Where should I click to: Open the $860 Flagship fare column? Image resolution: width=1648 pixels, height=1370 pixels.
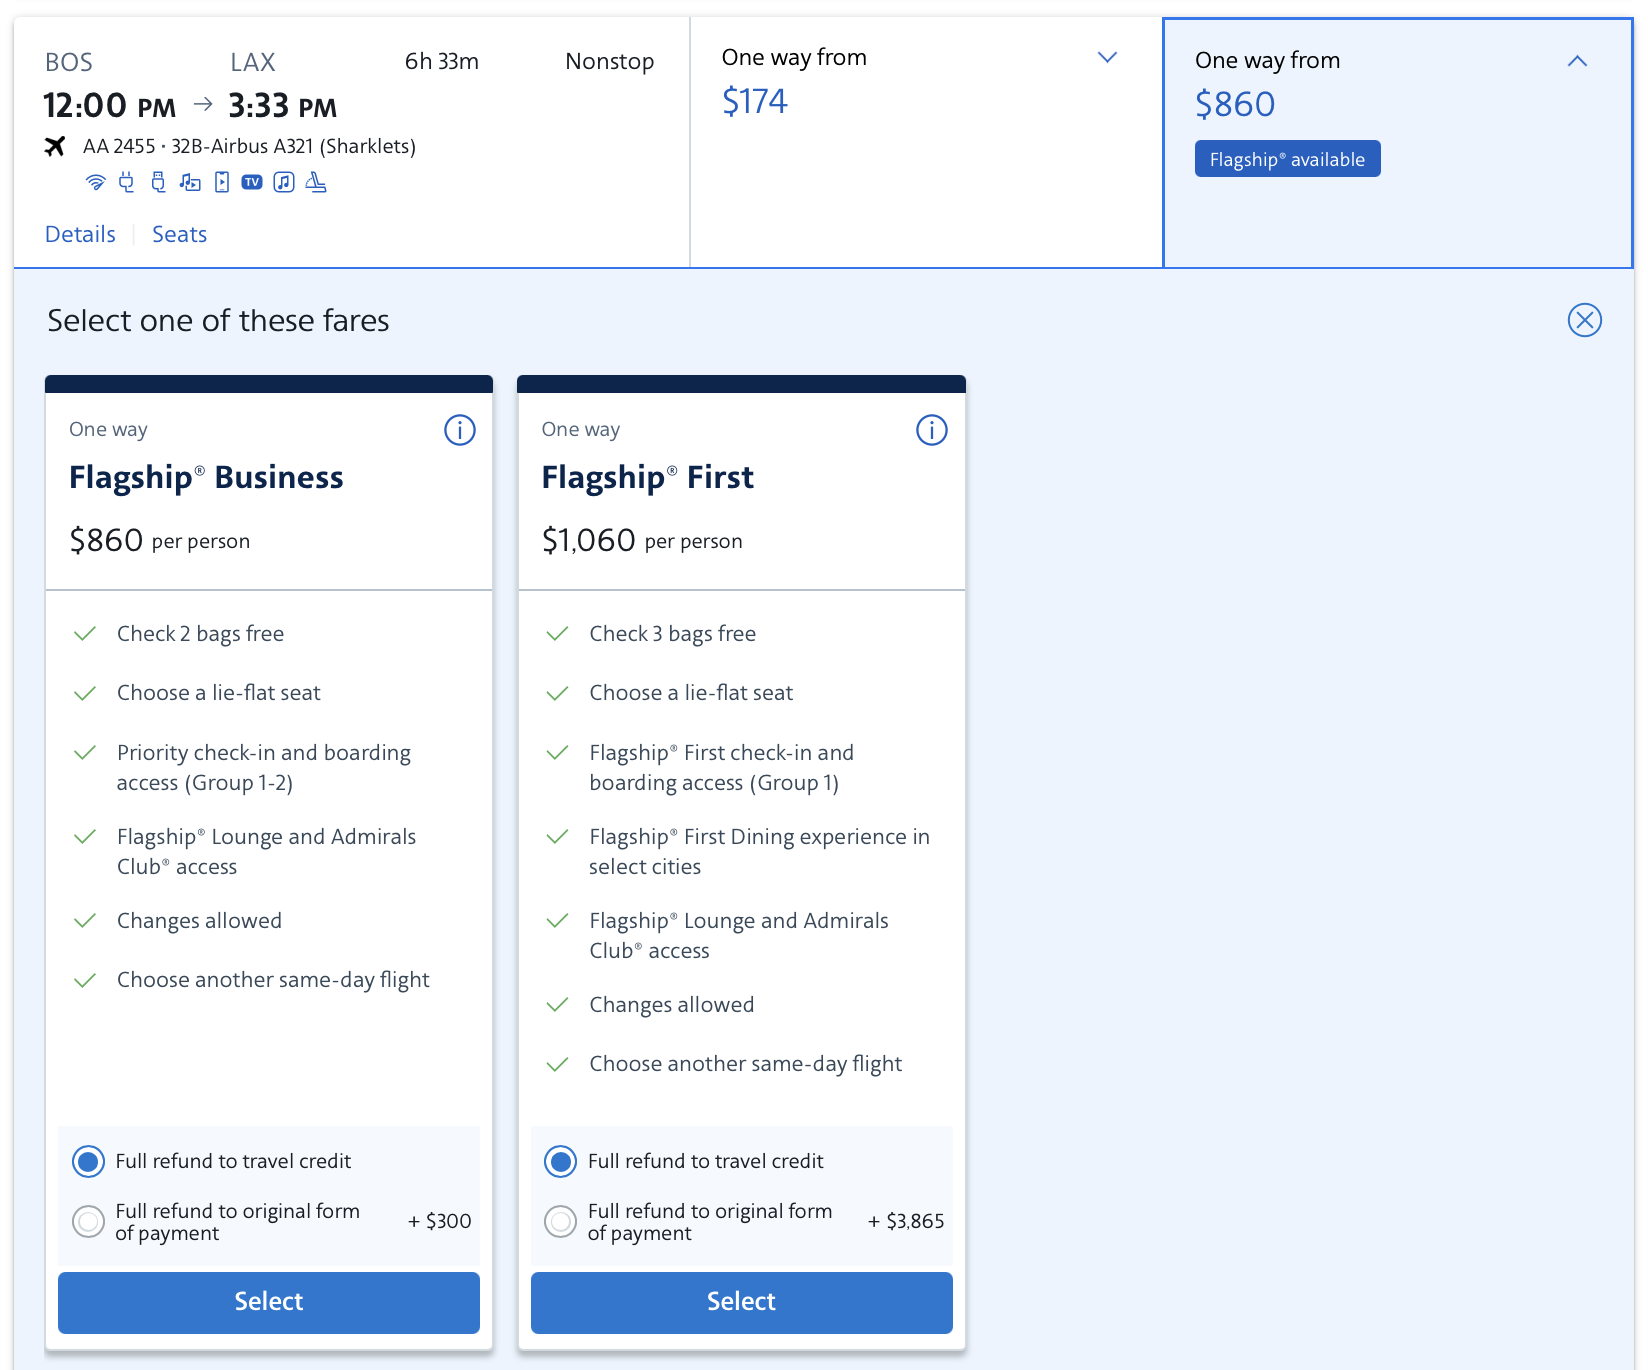point(1398,142)
